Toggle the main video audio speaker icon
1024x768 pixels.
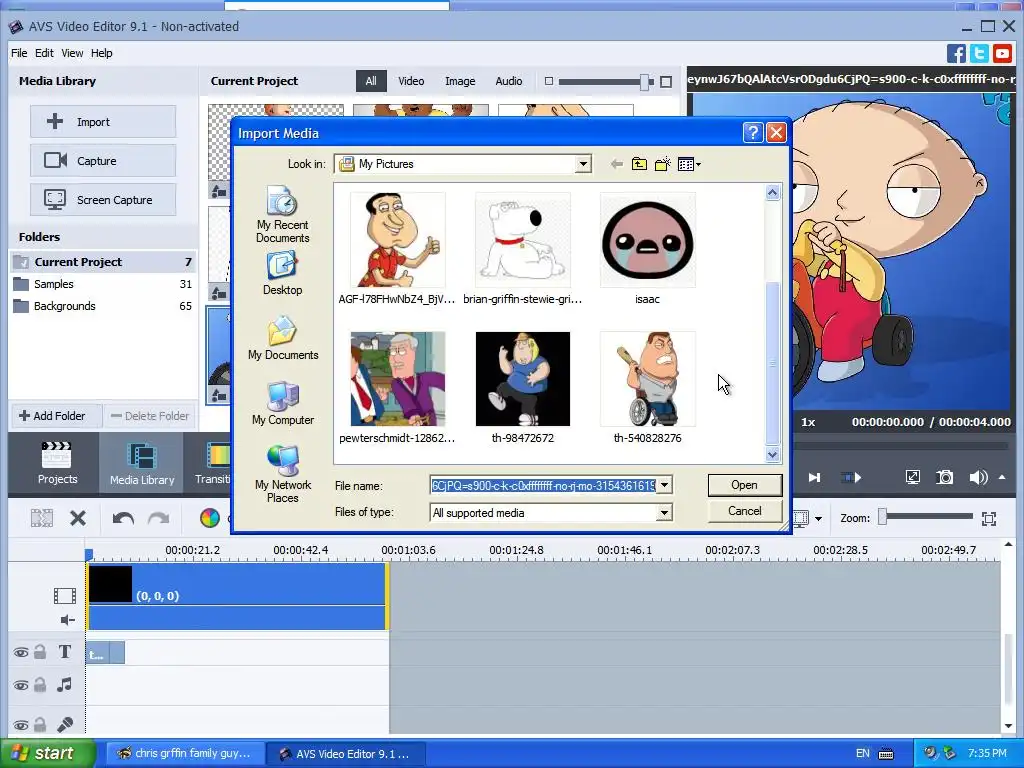tap(67, 620)
